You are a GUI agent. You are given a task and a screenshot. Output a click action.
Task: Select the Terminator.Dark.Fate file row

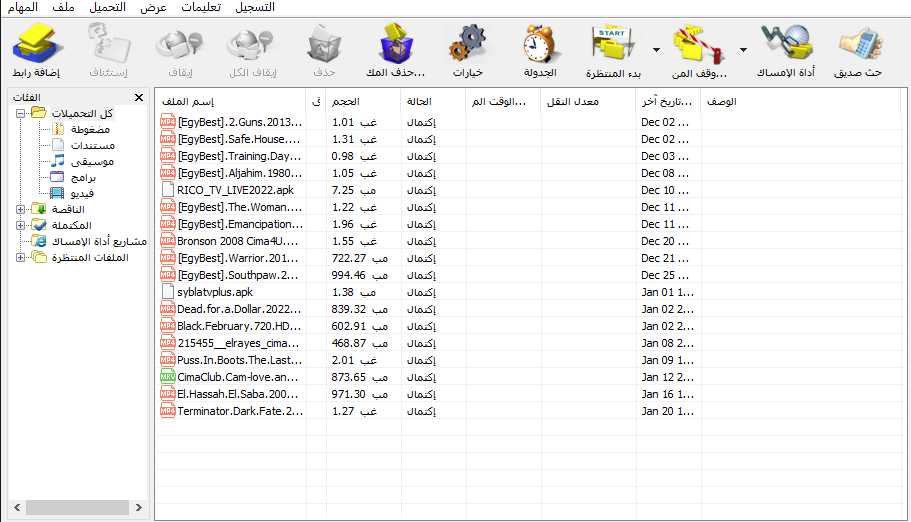[x=528, y=411]
